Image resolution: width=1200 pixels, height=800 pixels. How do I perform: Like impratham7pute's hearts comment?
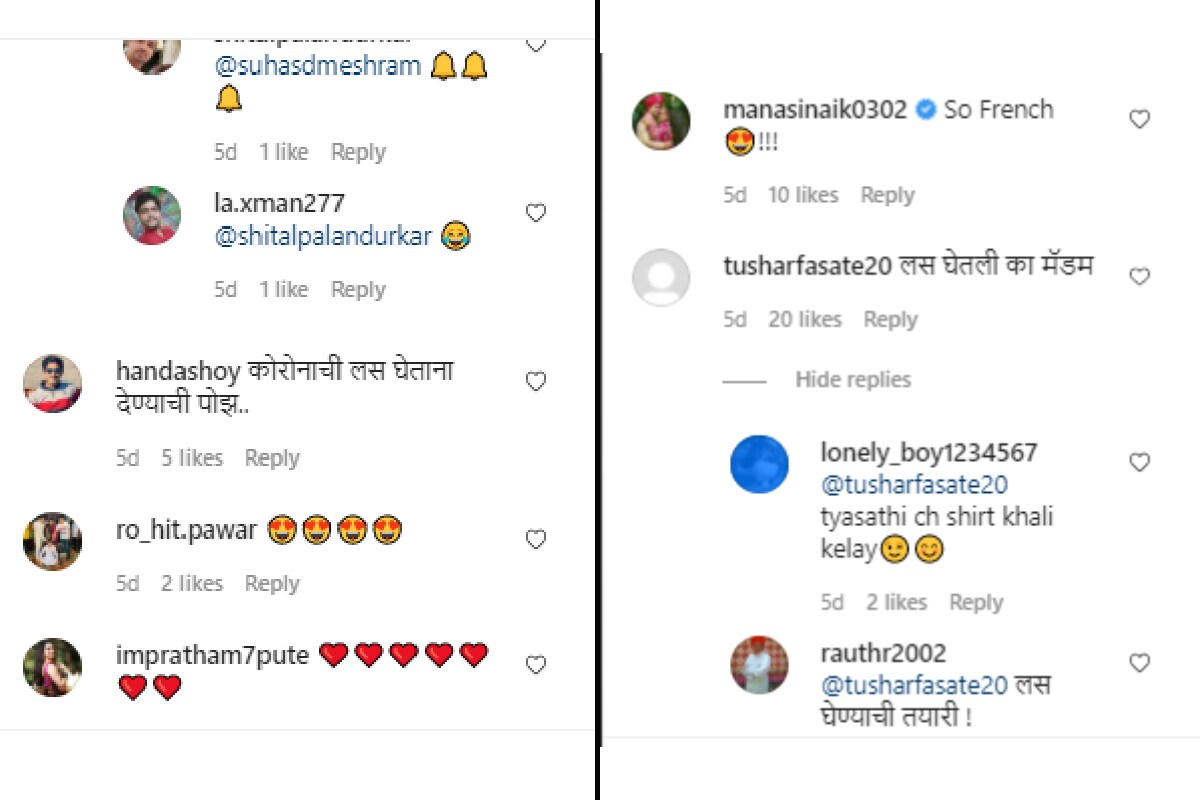coord(536,664)
